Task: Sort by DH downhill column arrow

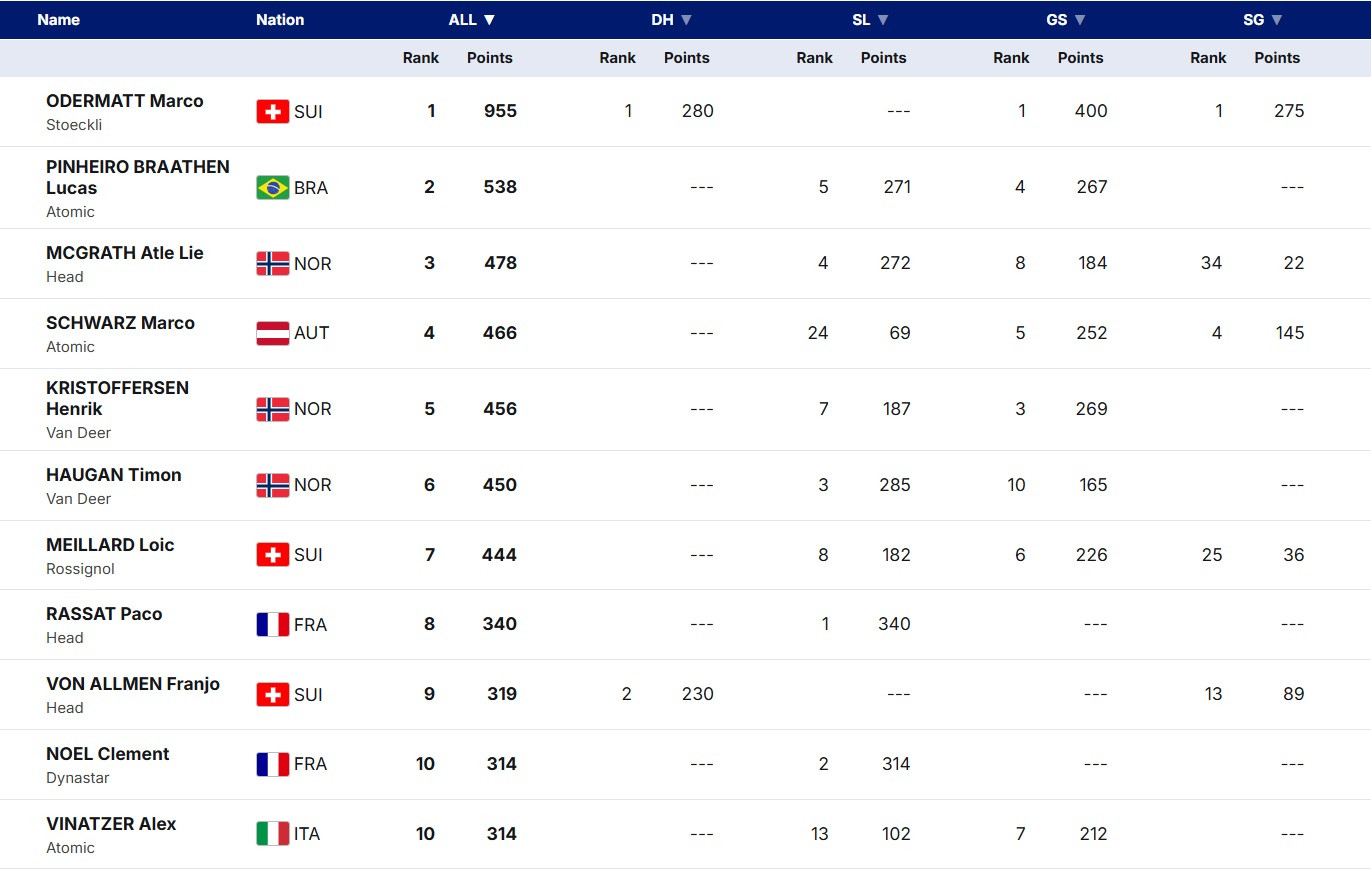Action: [686, 20]
